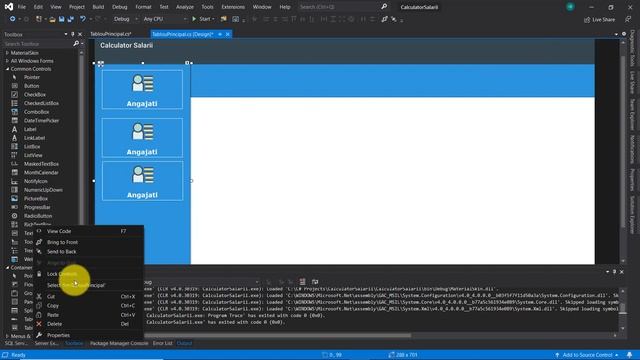Screen dimensions: 640x360
Task: Click the navigate backward toolbar icon
Action: 12,19
